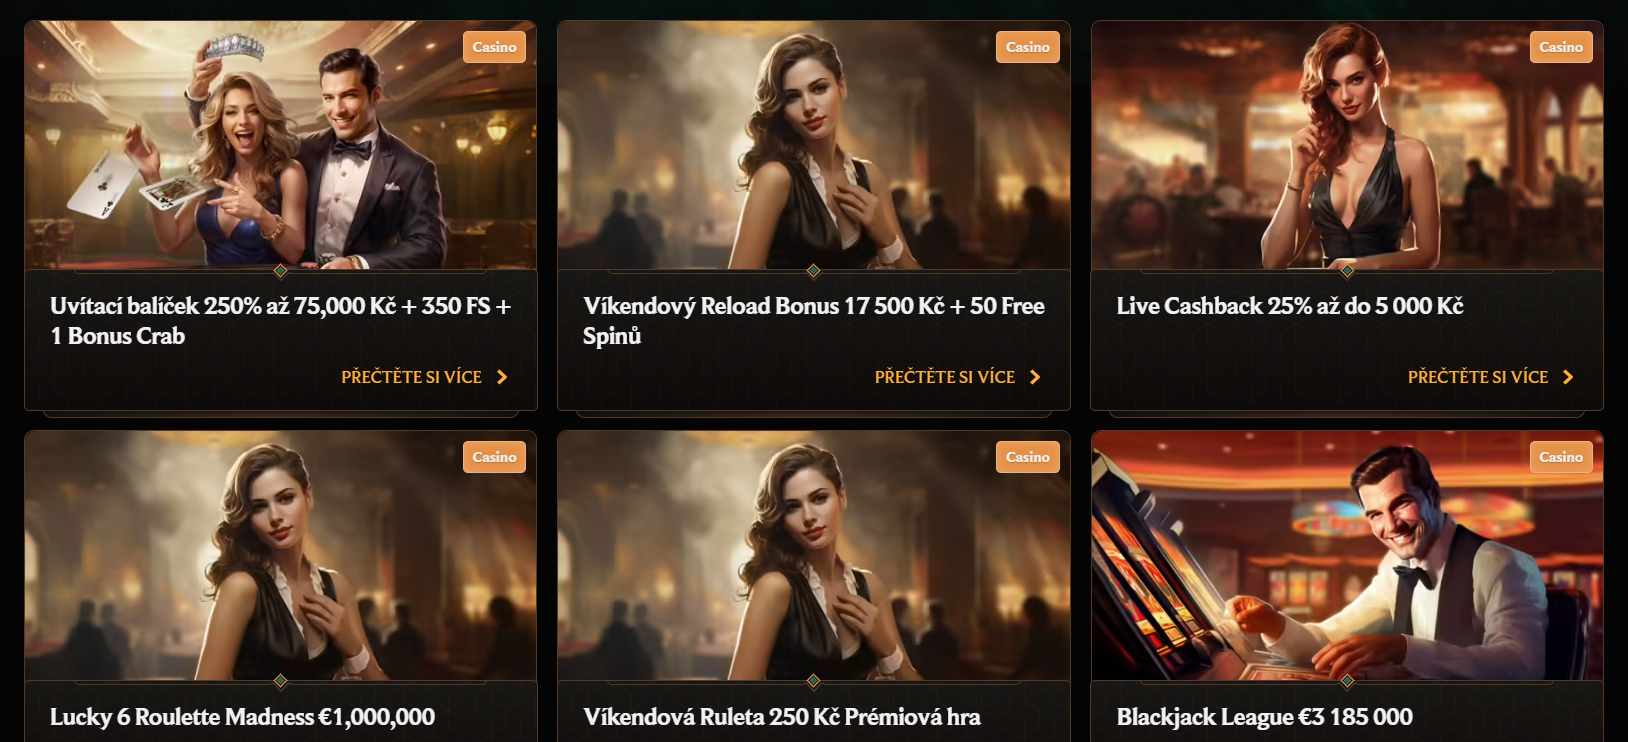Open the Lucky 6 Roulette Madness title
Image resolution: width=1628 pixels, height=742 pixels.
click(243, 717)
